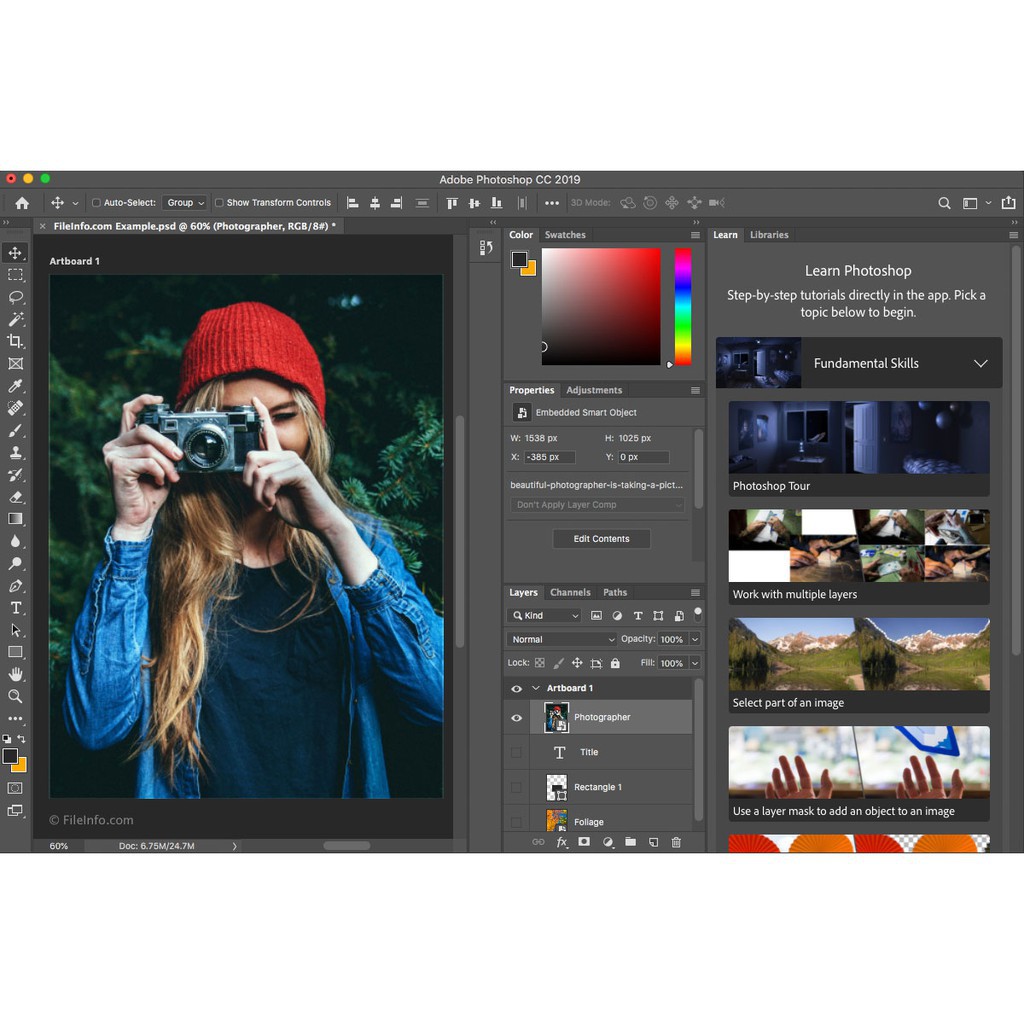This screenshot has height=1024, width=1024.
Task: Click the delete layer trash icon
Action: pos(676,842)
